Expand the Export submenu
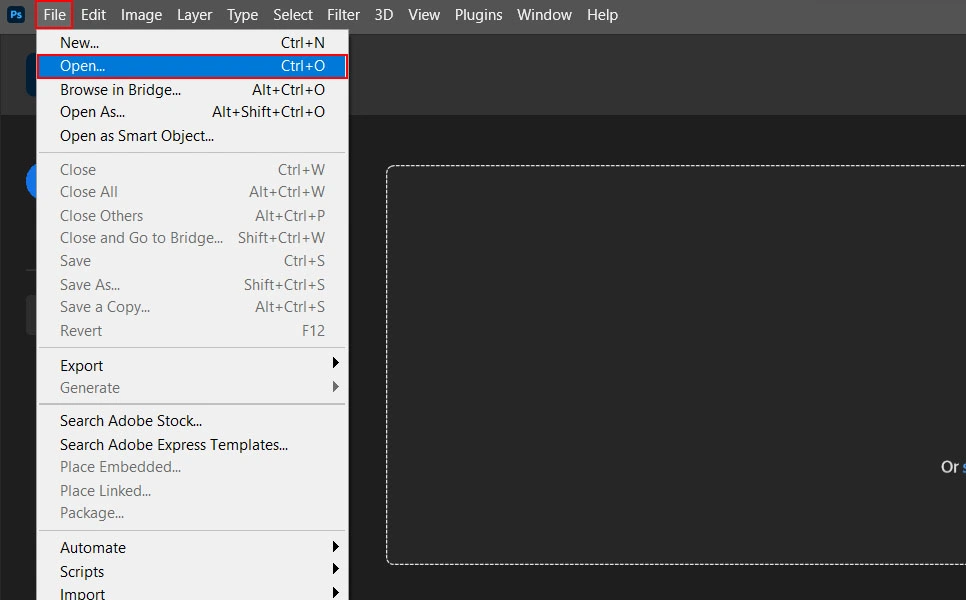The image size is (966, 600). [x=192, y=365]
